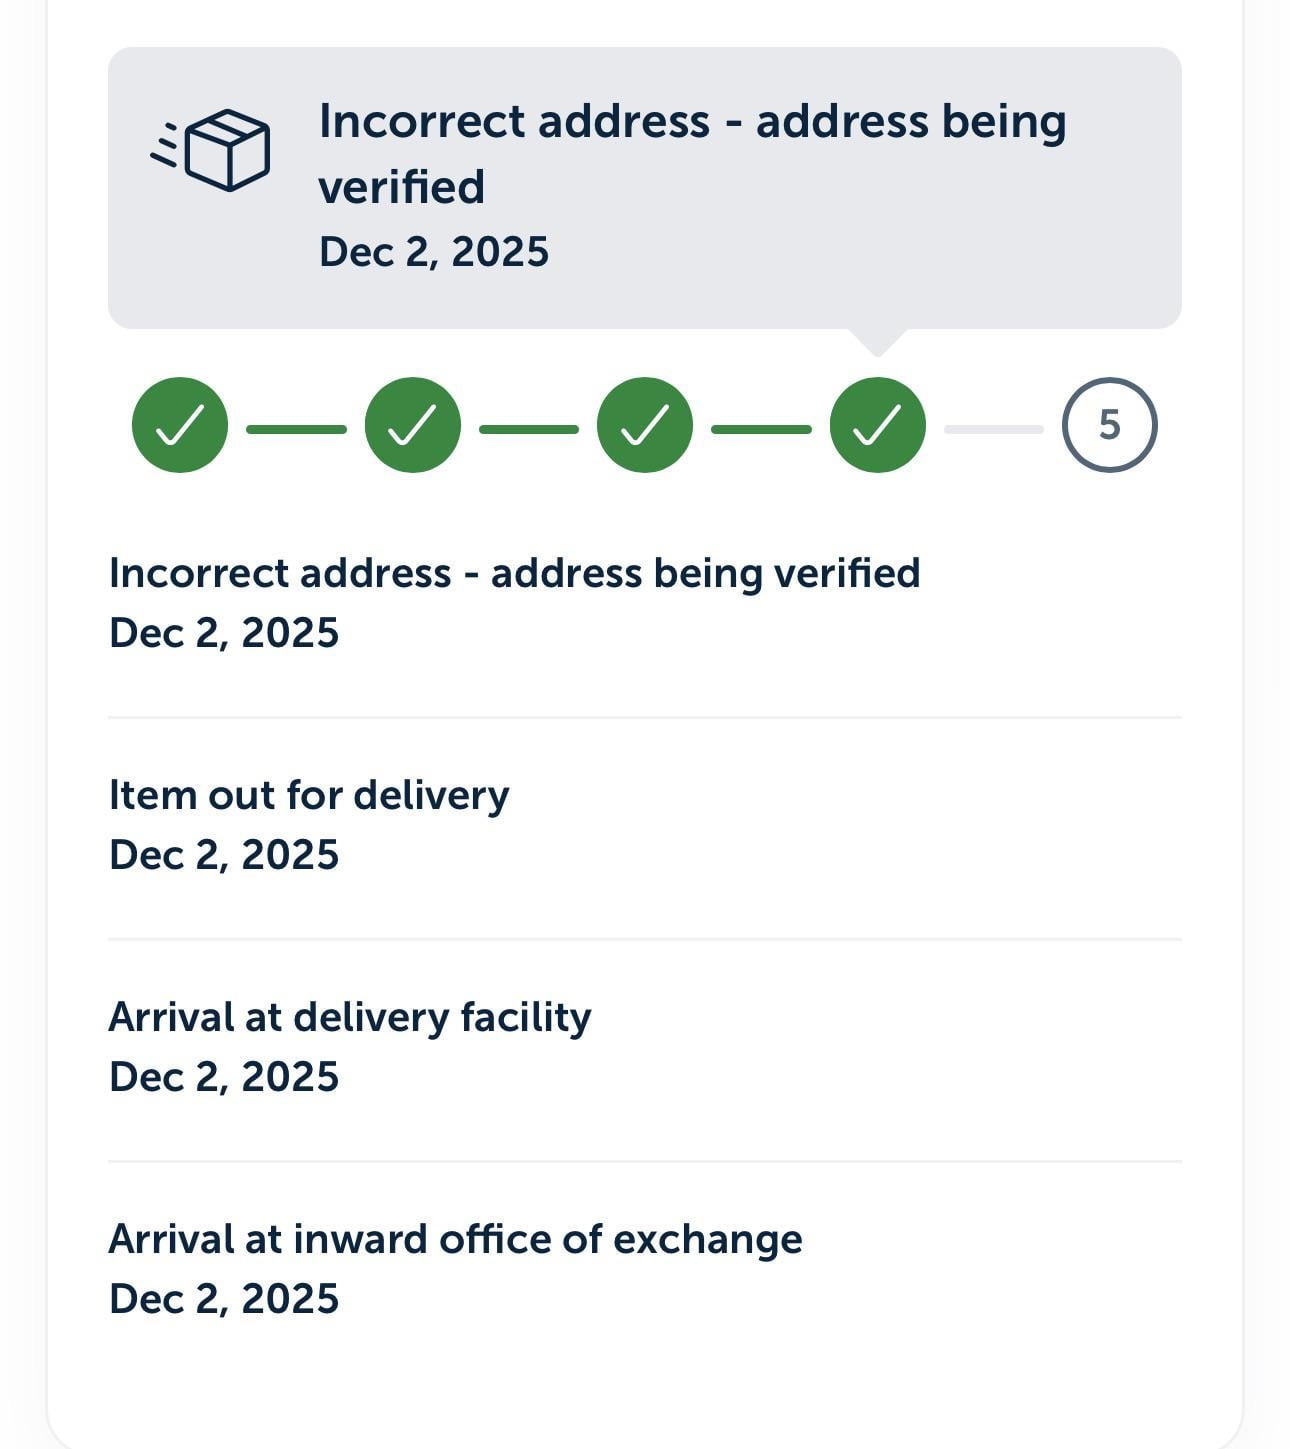
Task: Click the moving package icon in the status banner
Action: pyautogui.click(x=212, y=151)
